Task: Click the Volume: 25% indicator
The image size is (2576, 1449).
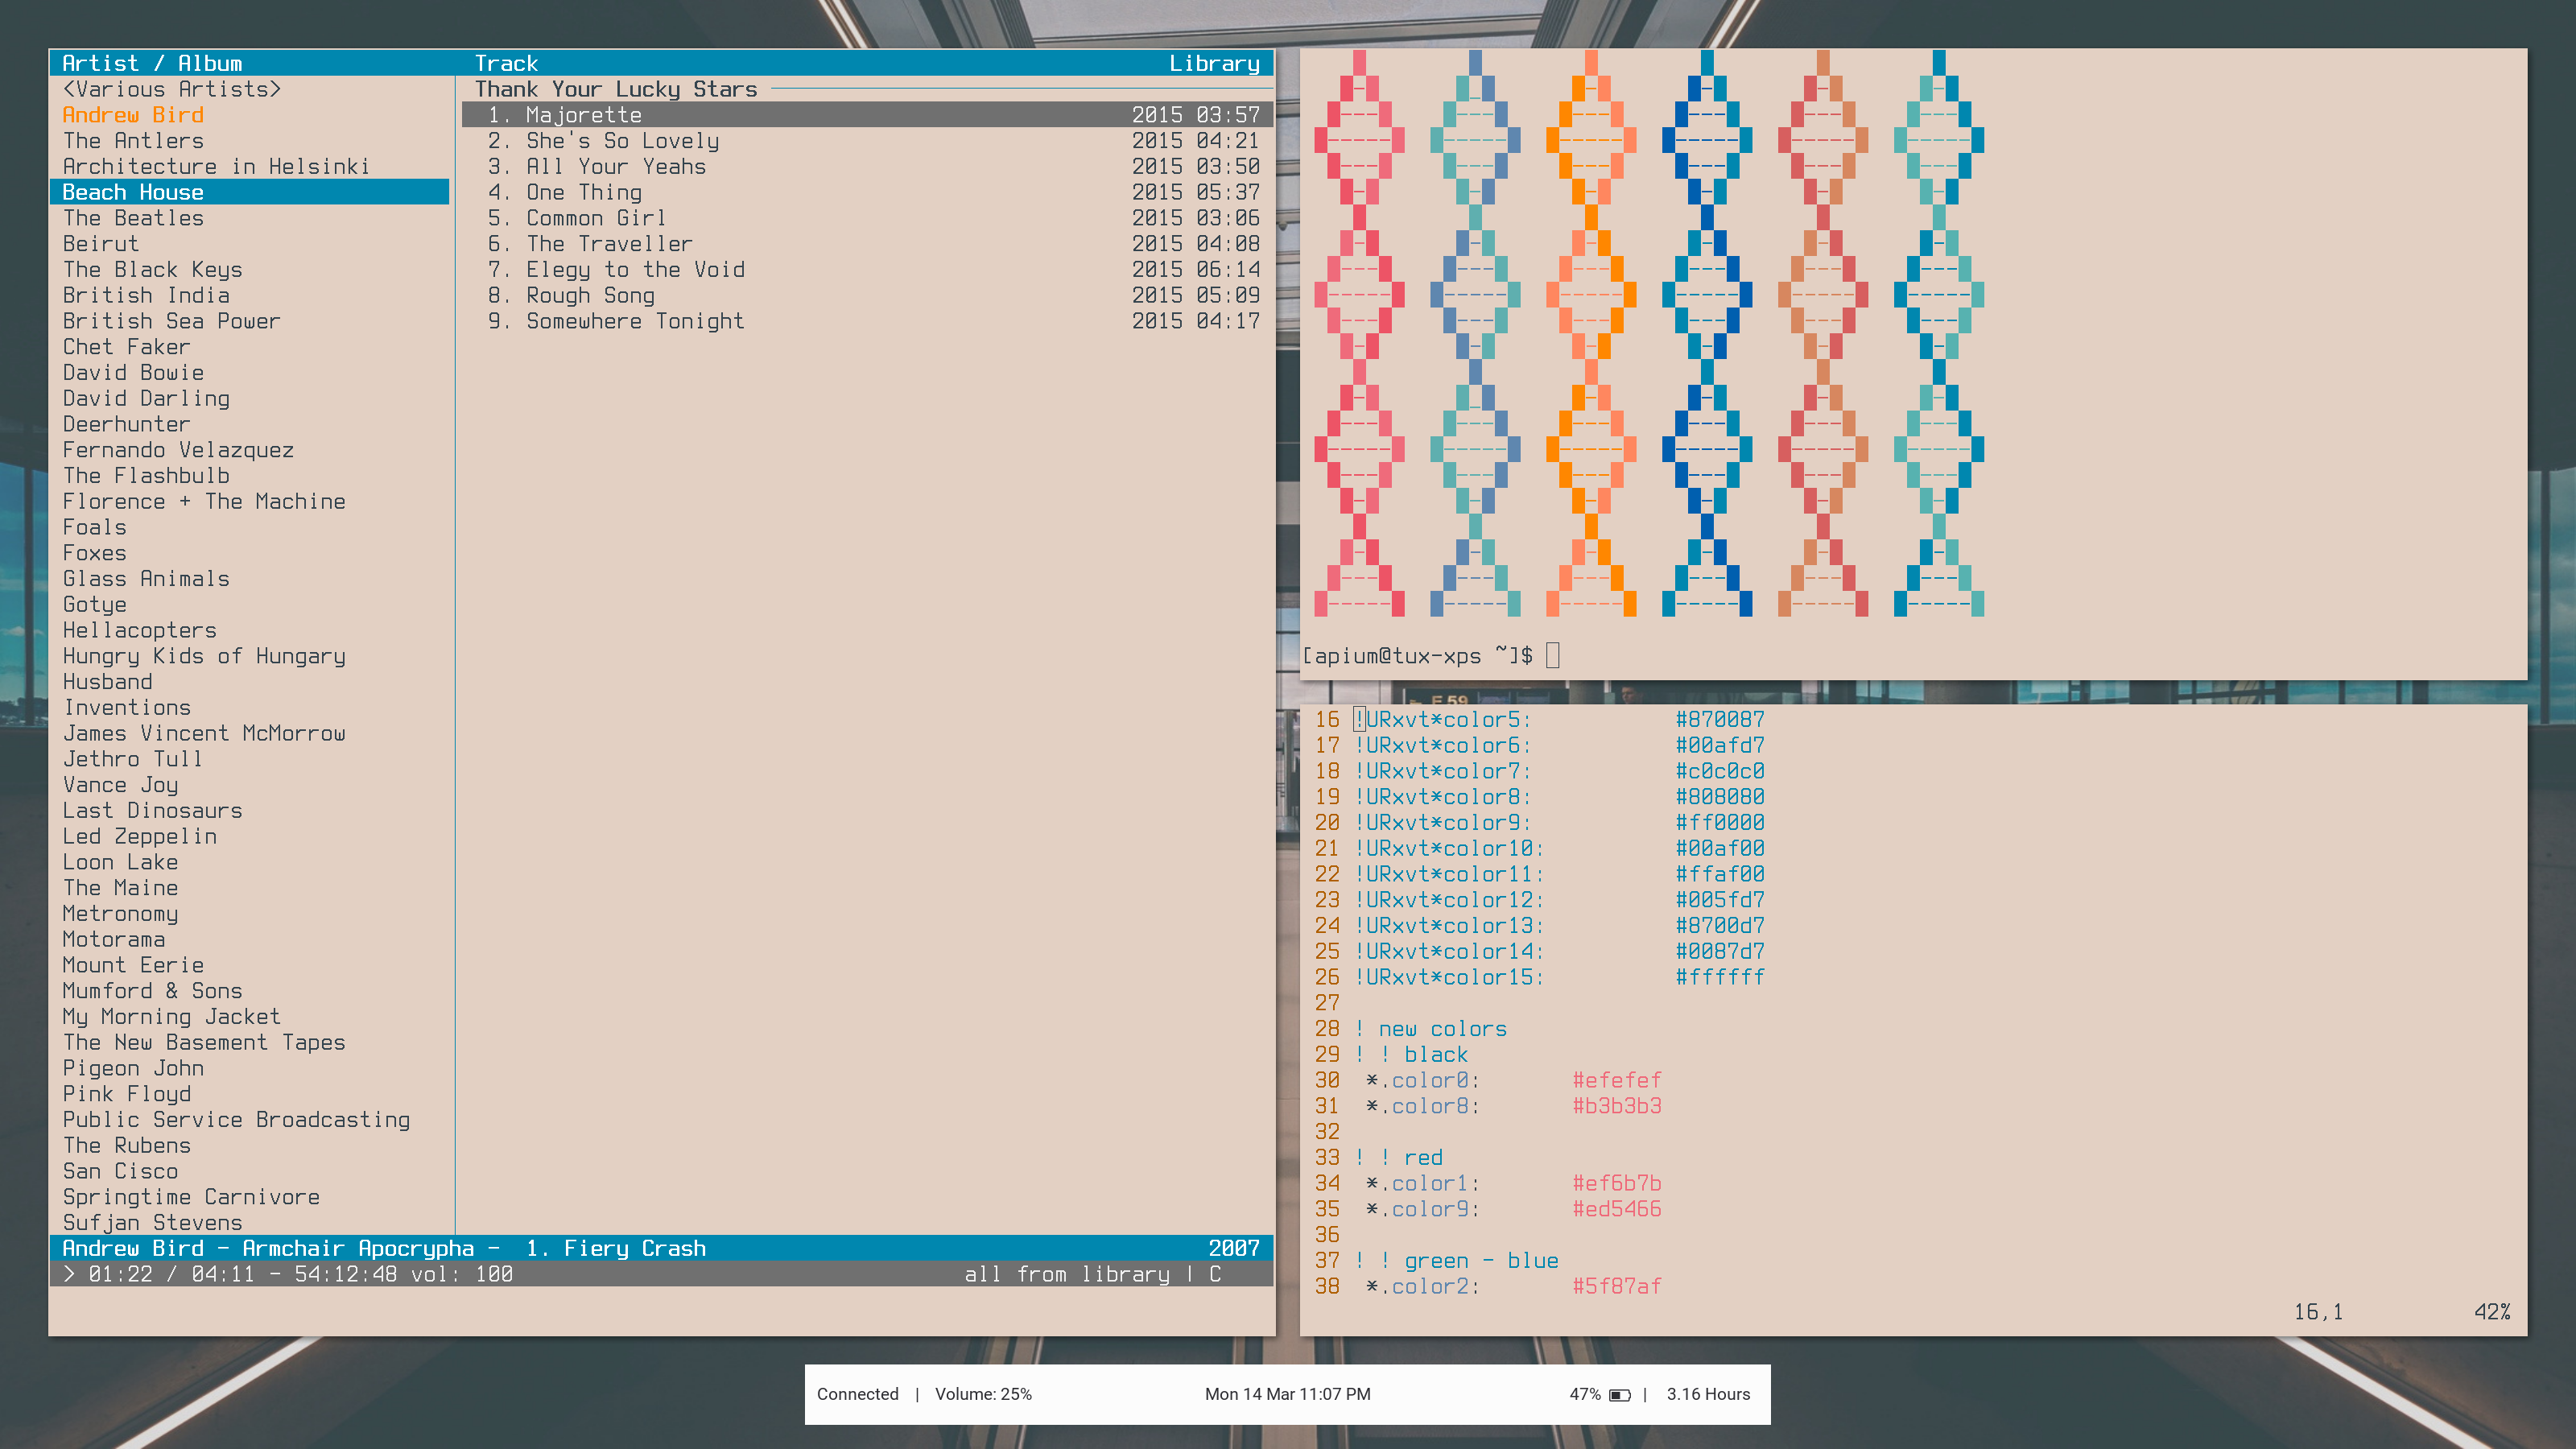Action: coord(983,1395)
